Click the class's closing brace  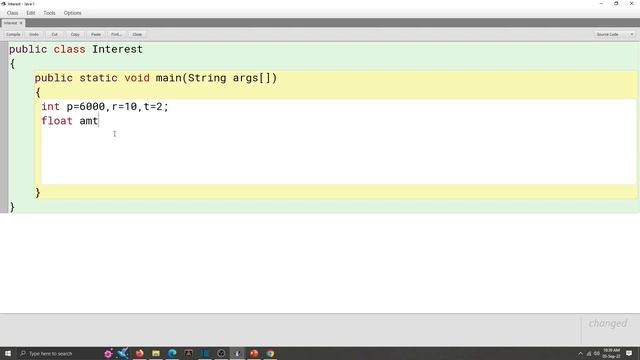tap(12, 207)
